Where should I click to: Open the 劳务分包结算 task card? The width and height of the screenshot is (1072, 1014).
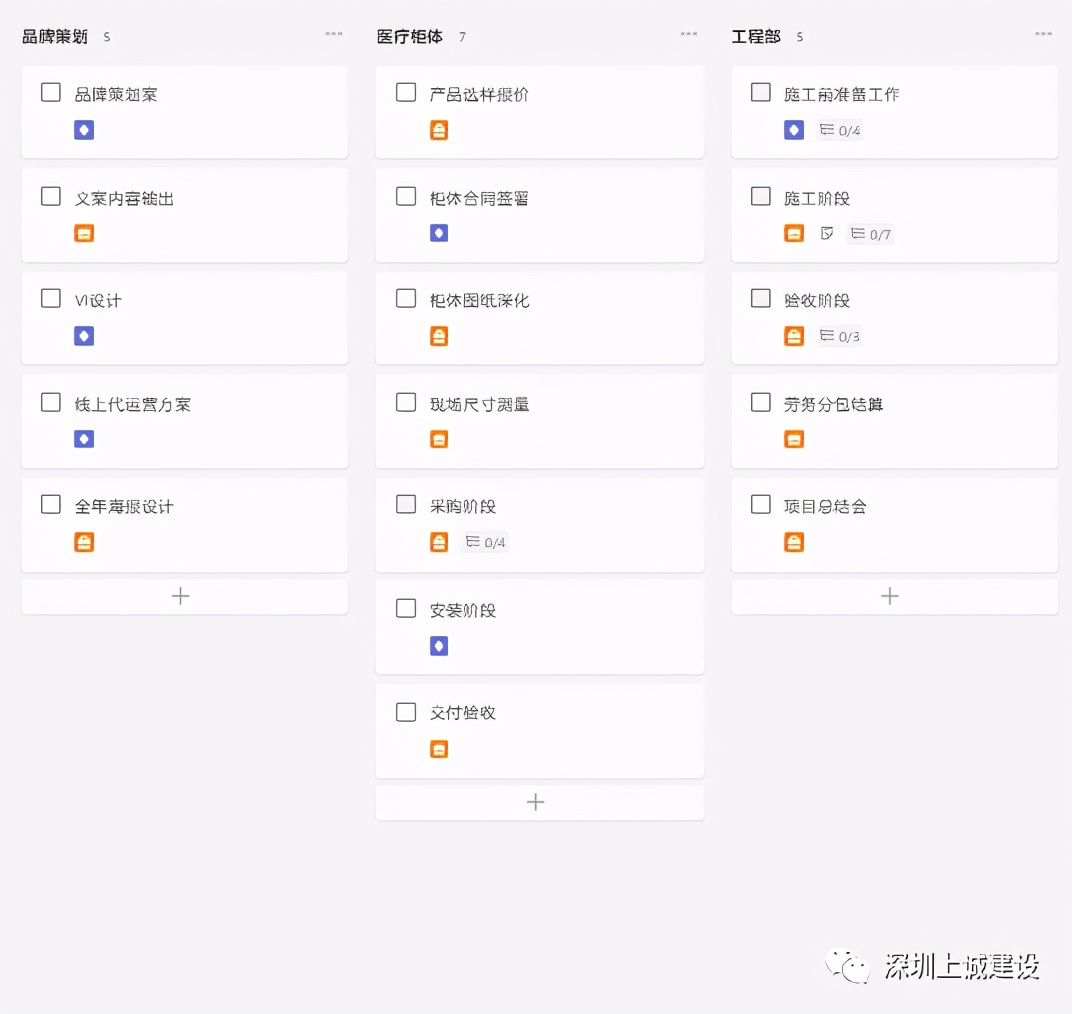(x=894, y=420)
